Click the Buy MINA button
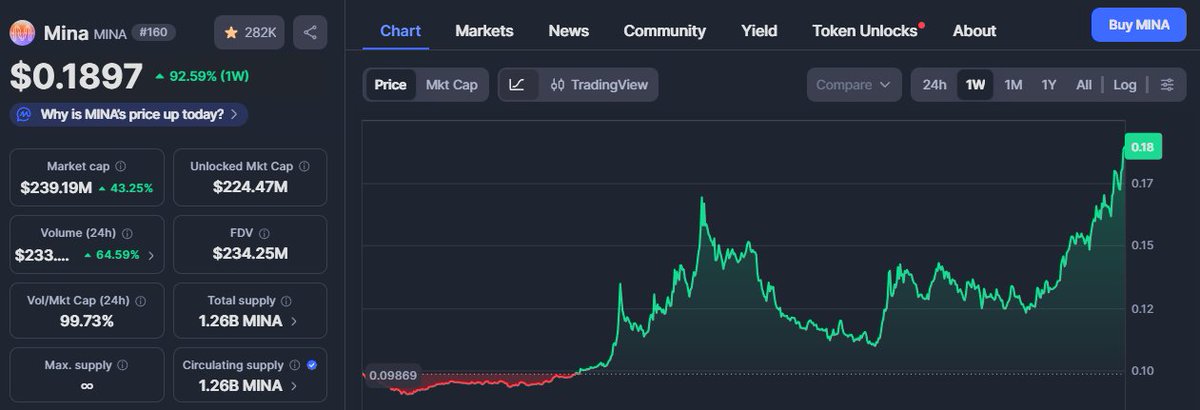 coord(1138,24)
